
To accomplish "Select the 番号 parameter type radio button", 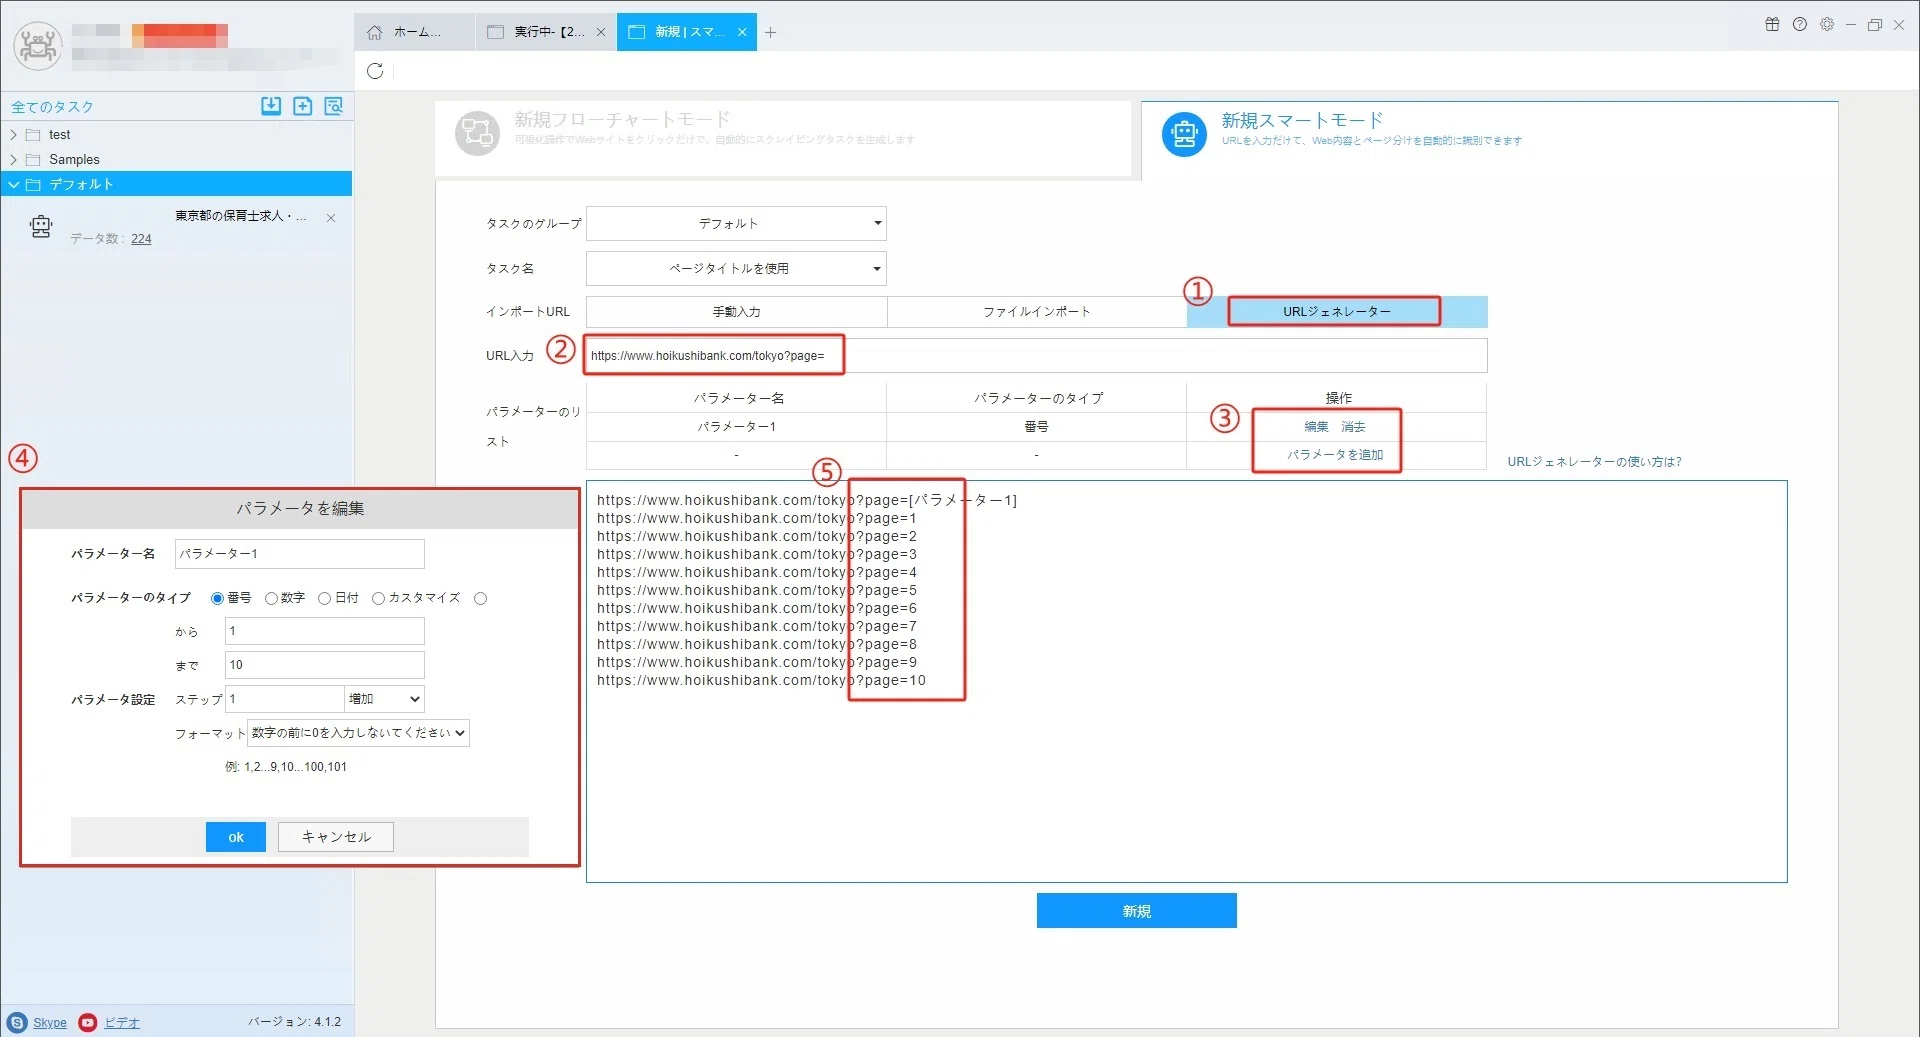I will [217, 599].
